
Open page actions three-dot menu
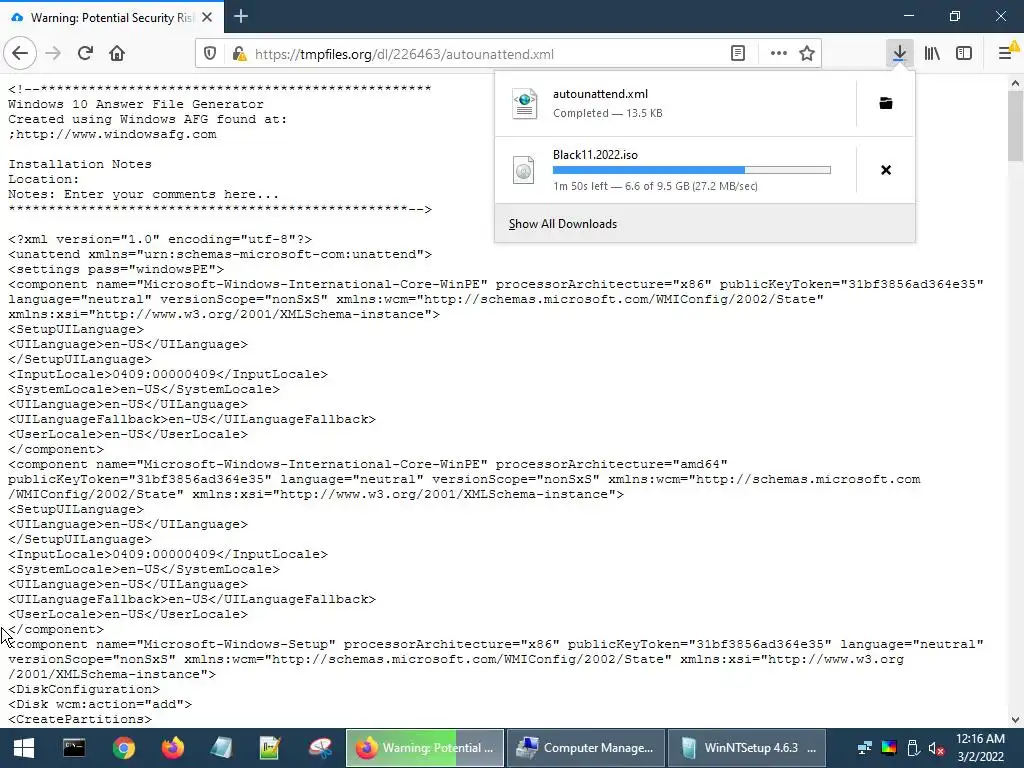pos(778,54)
